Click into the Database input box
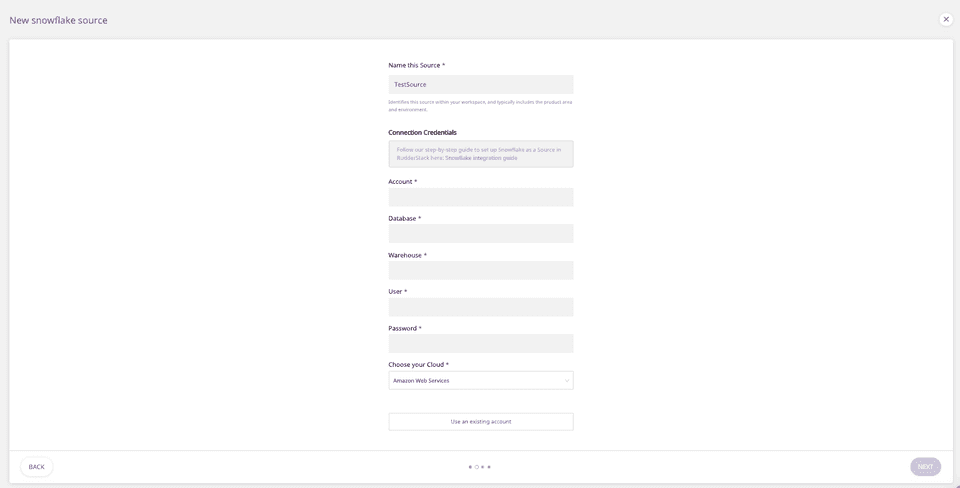Screen dimensions: 960x488 pos(480,234)
